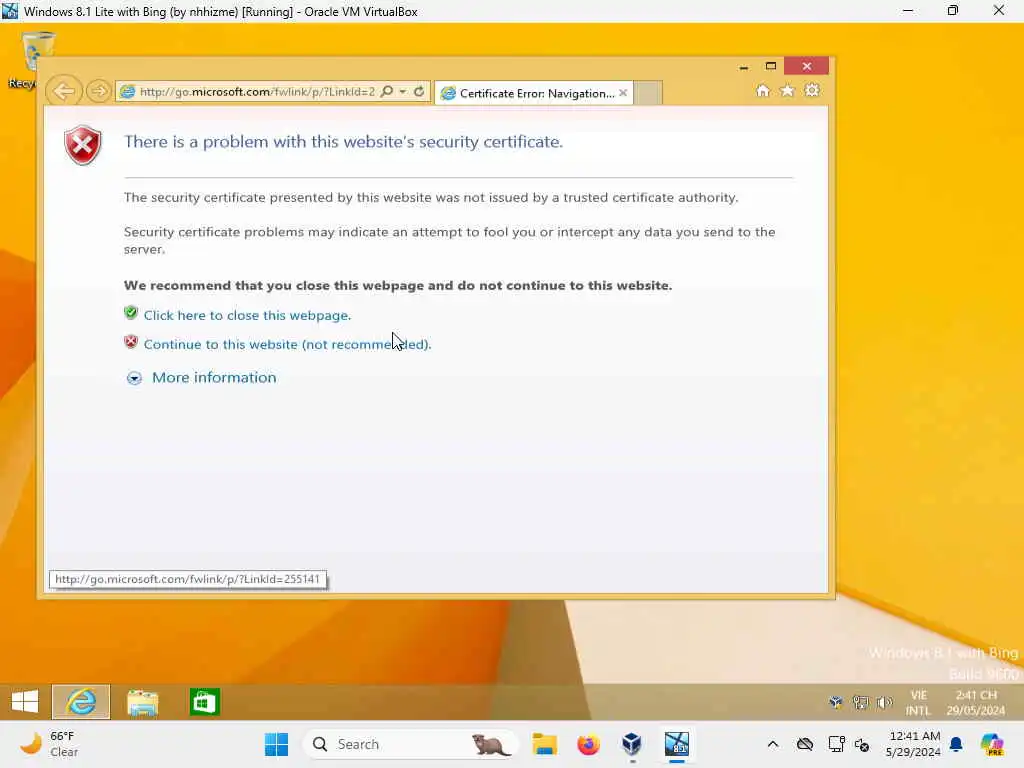This screenshot has width=1024, height=768.
Task: Open host notification bell icon
Action: point(956,744)
